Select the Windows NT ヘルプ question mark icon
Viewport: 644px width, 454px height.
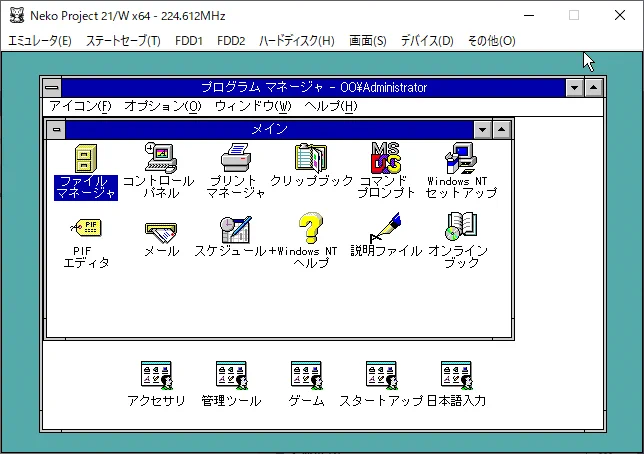tap(311, 228)
